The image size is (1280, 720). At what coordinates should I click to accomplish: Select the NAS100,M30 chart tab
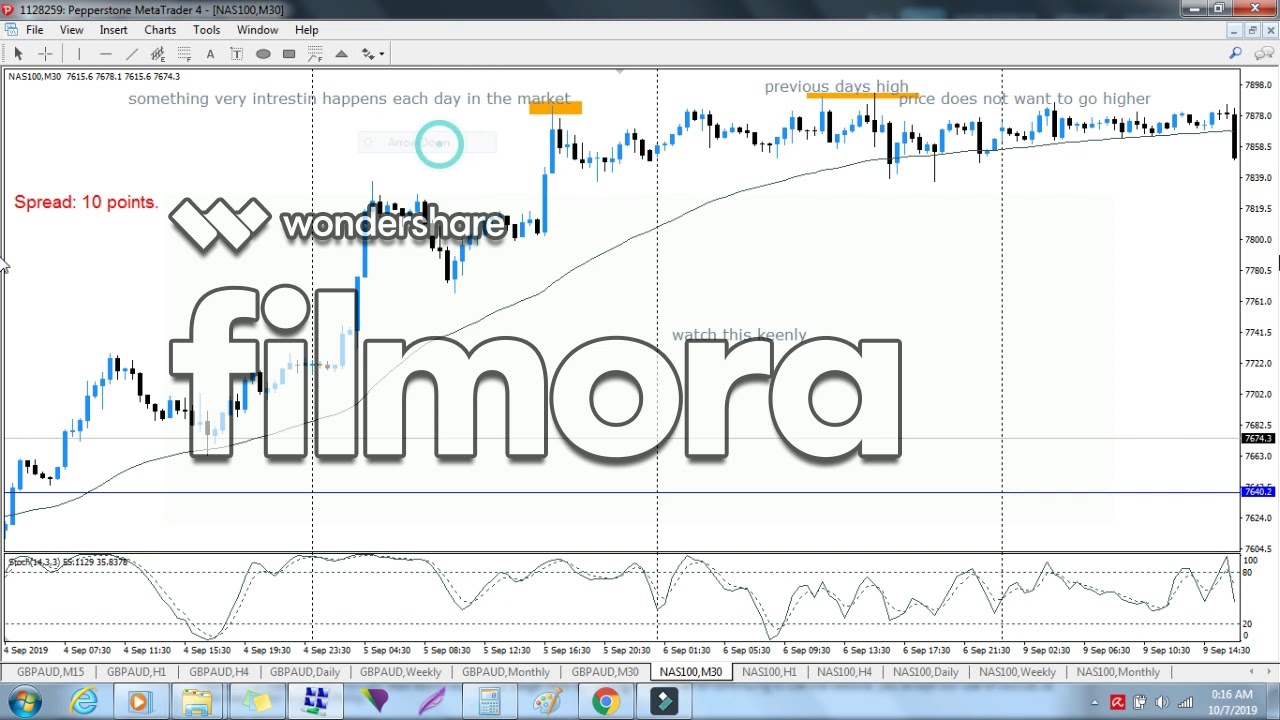690,672
